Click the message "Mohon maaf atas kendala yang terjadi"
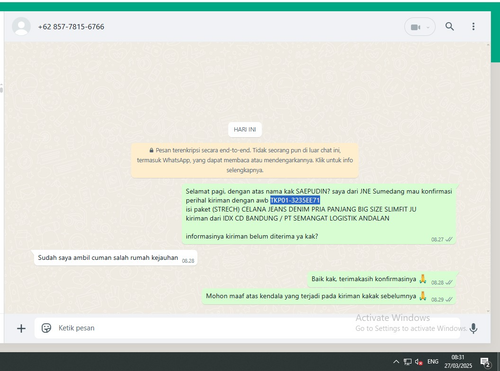 coord(329,296)
